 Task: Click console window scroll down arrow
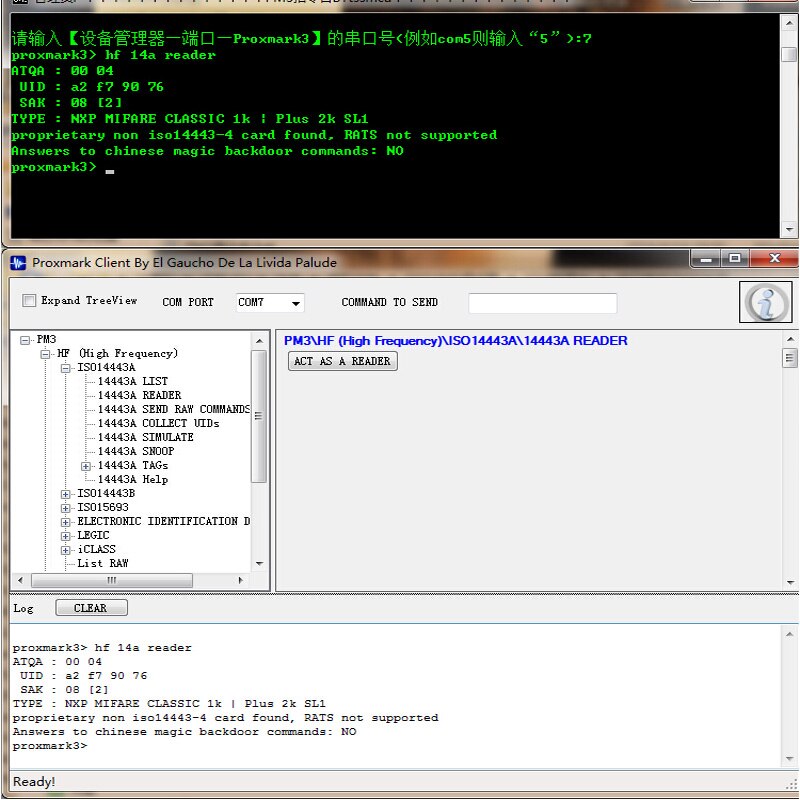[x=789, y=230]
